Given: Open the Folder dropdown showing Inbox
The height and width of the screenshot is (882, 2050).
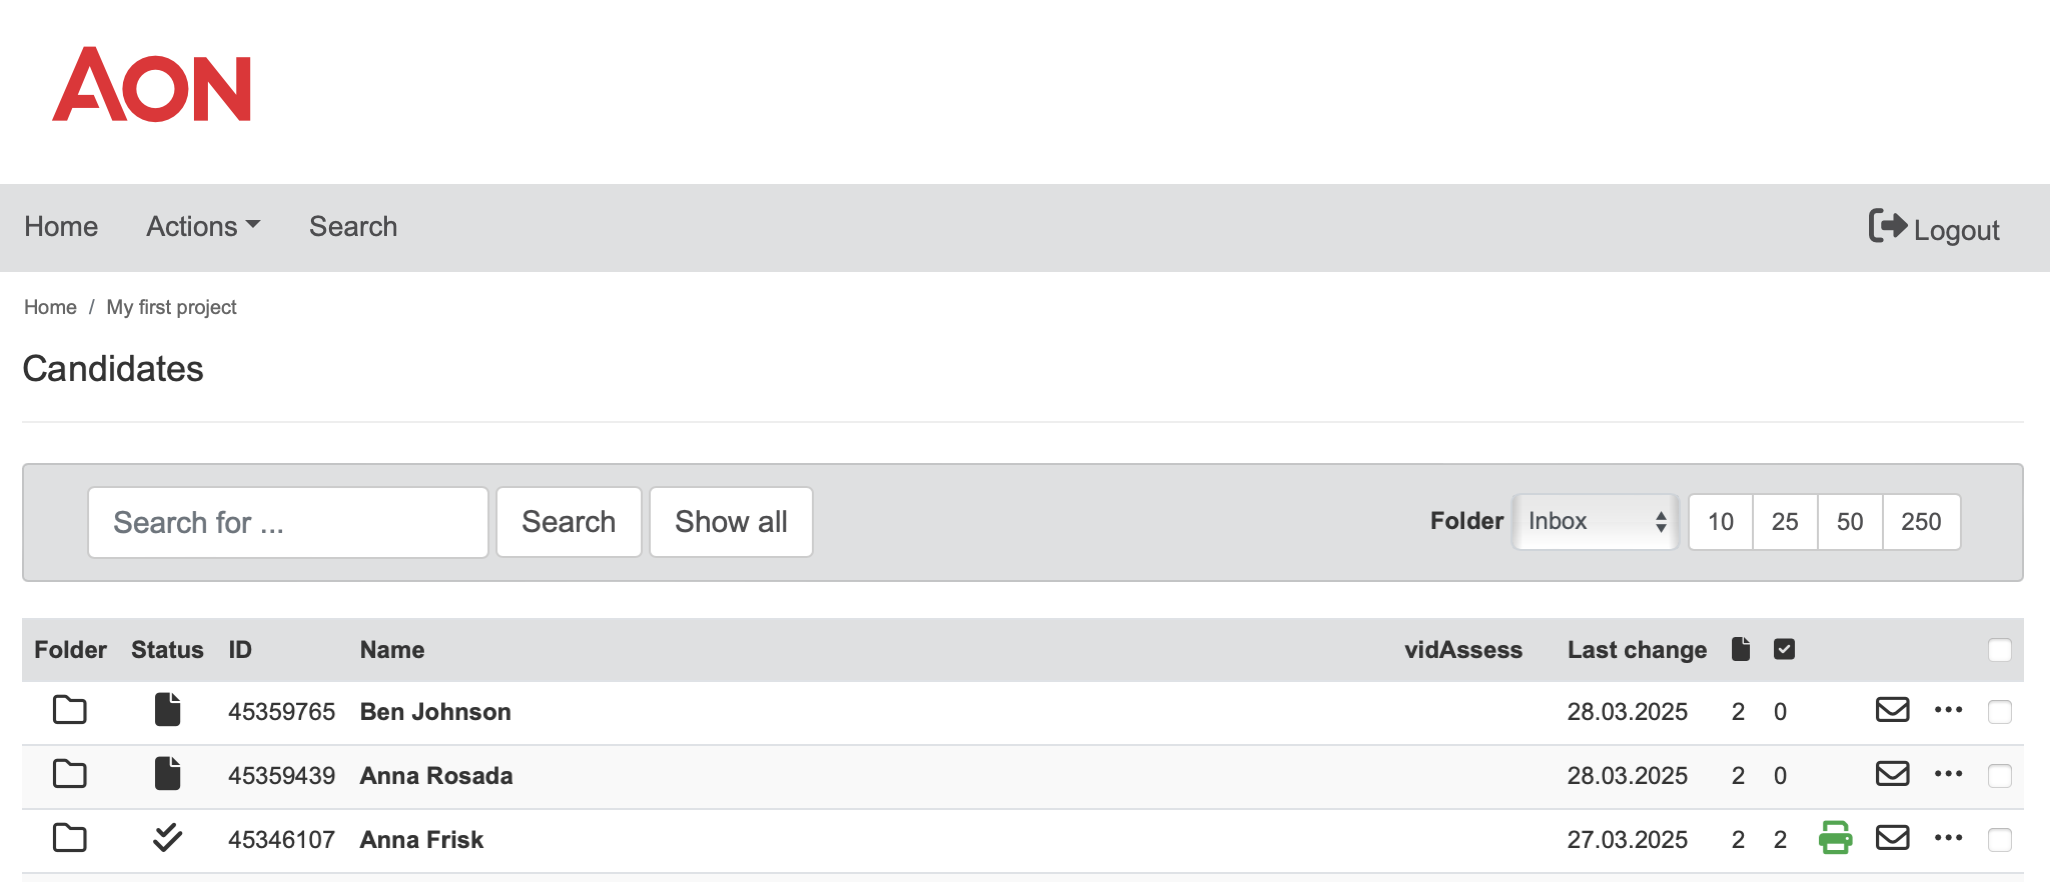Looking at the screenshot, I should click(x=1595, y=522).
